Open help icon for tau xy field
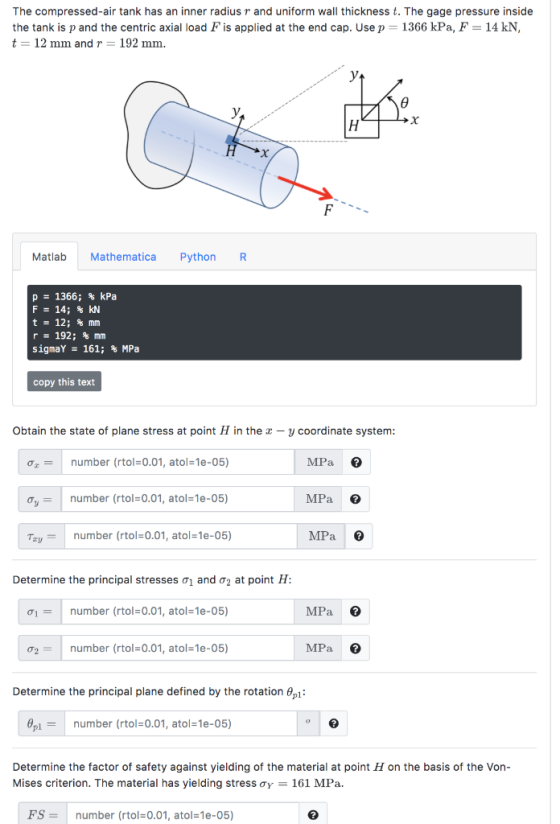The height and width of the screenshot is (824, 560). (x=359, y=536)
